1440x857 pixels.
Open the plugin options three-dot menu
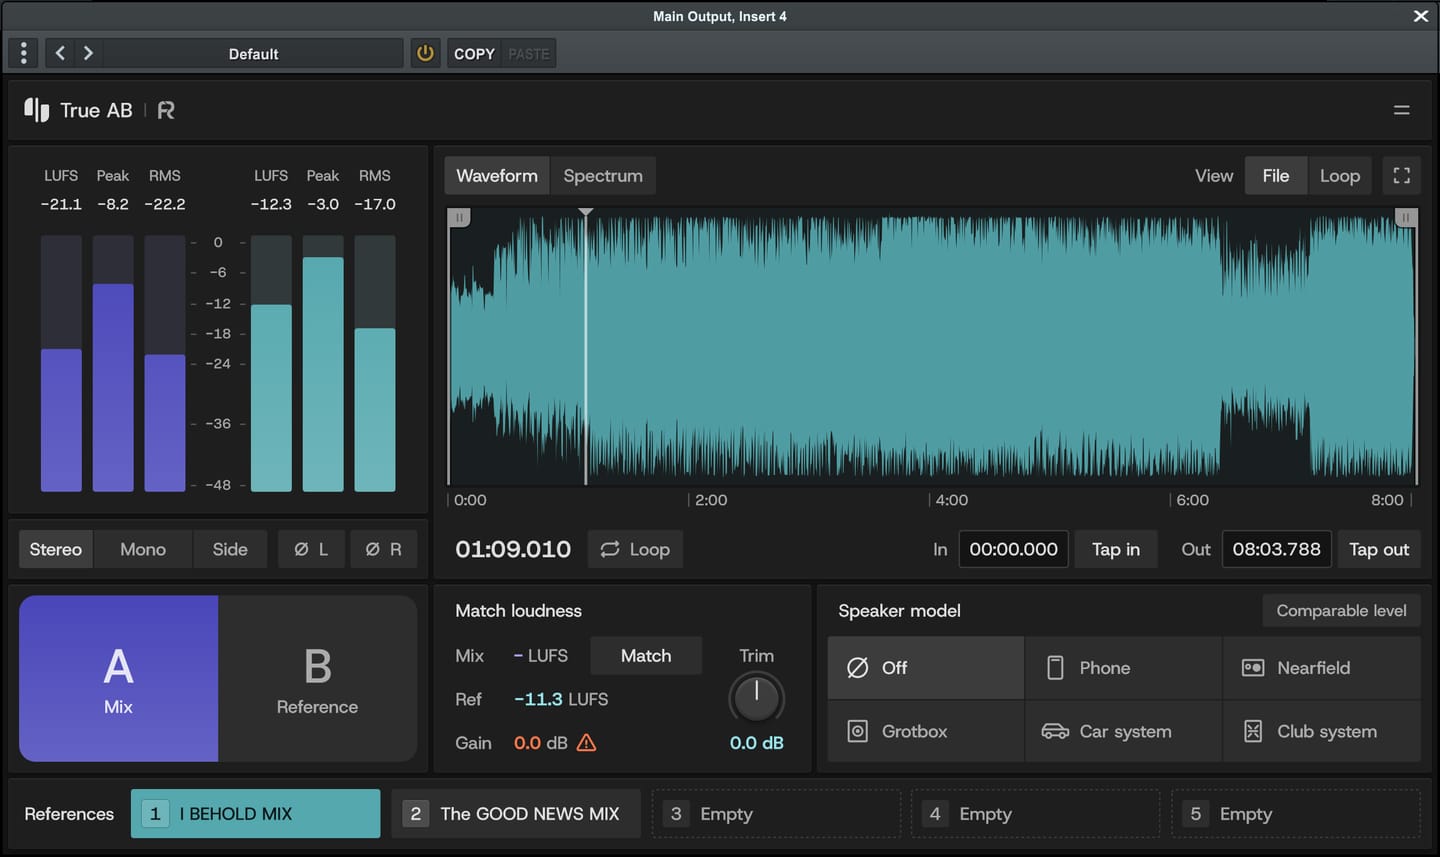coord(23,53)
